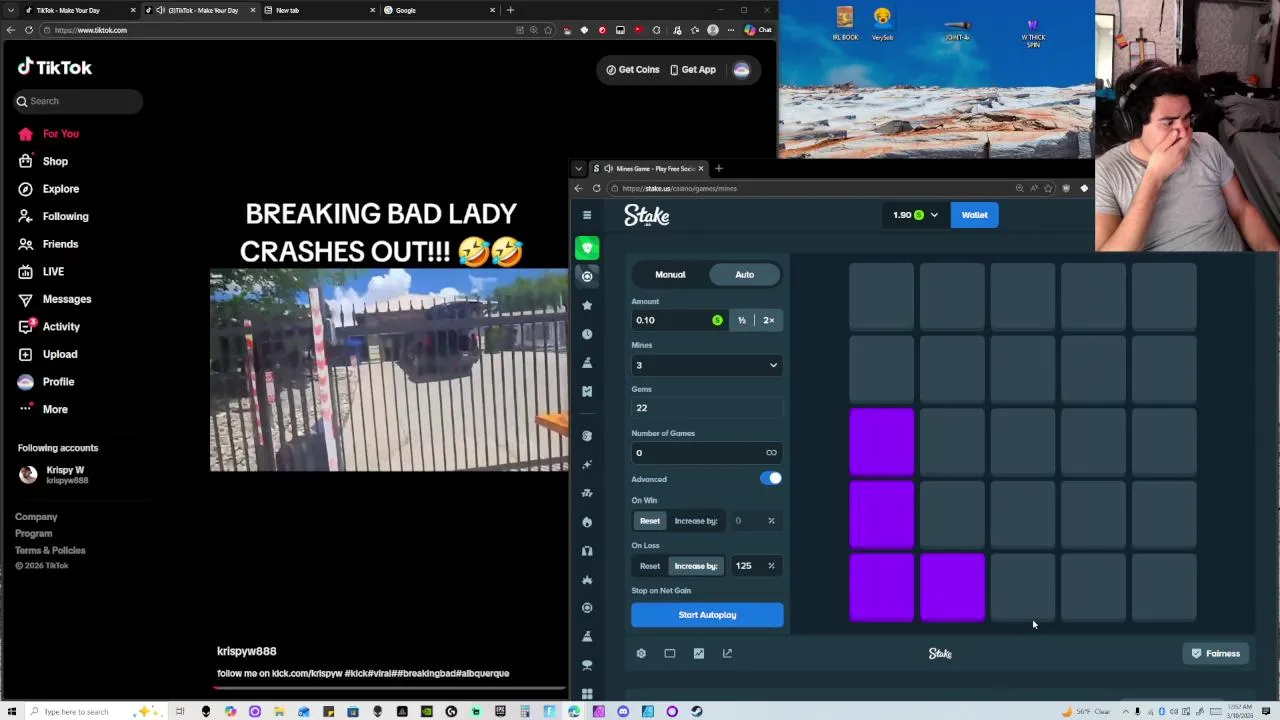The width and height of the screenshot is (1280, 720).
Task: Open the Fairness button on Stake
Action: click(x=1216, y=654)
